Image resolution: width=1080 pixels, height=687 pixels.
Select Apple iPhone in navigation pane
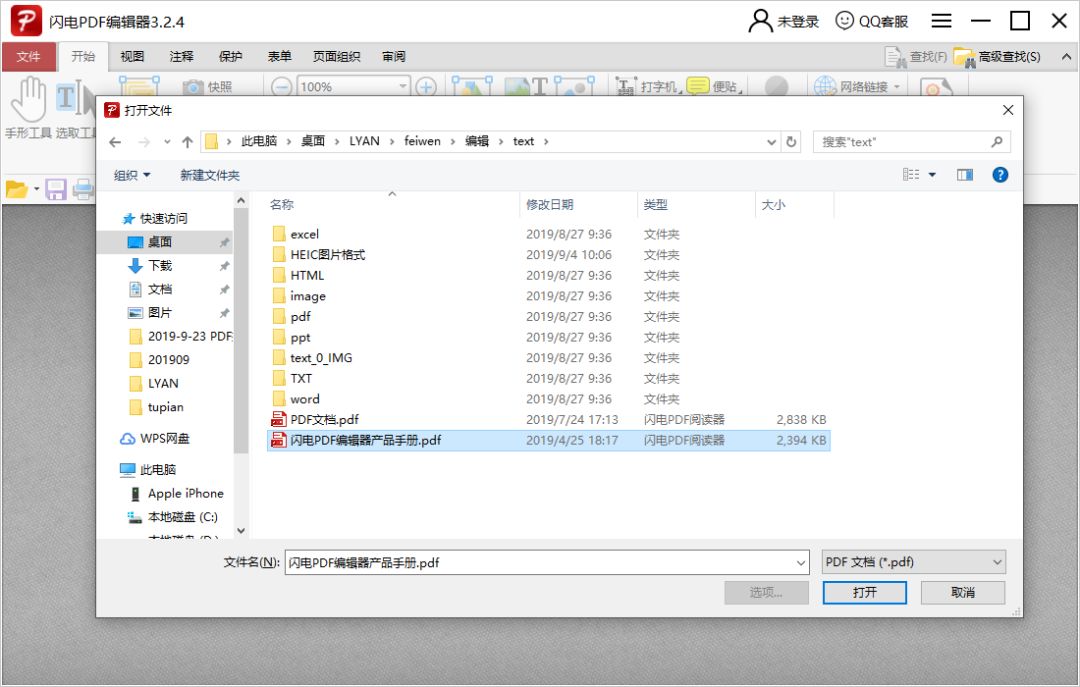176,493
